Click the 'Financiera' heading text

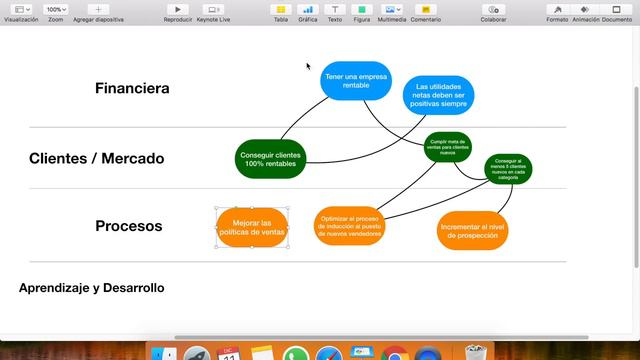[132, 88]
